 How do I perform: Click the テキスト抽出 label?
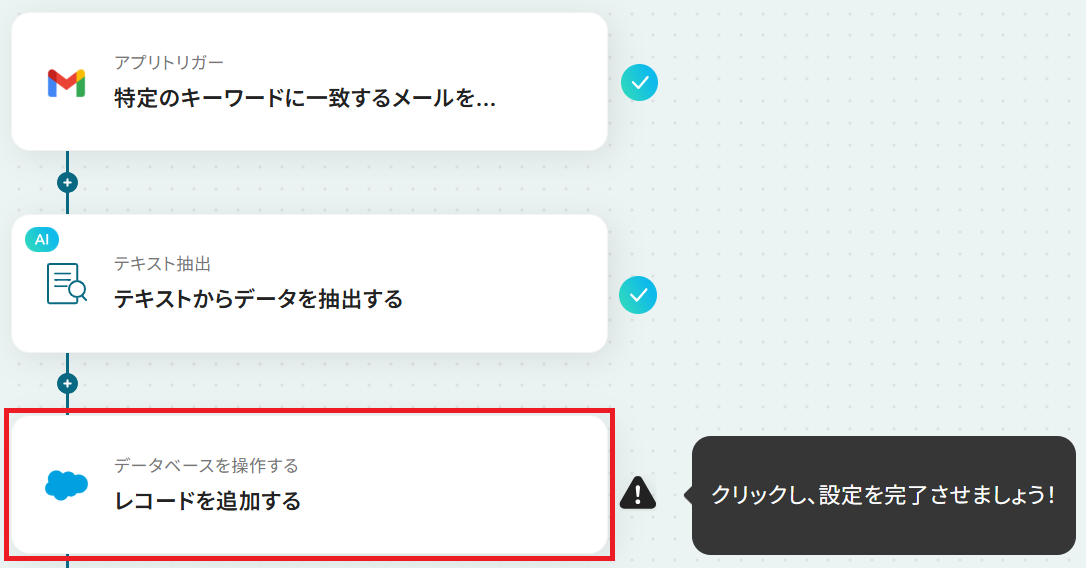pyautogui.click(x=163, y=264)
